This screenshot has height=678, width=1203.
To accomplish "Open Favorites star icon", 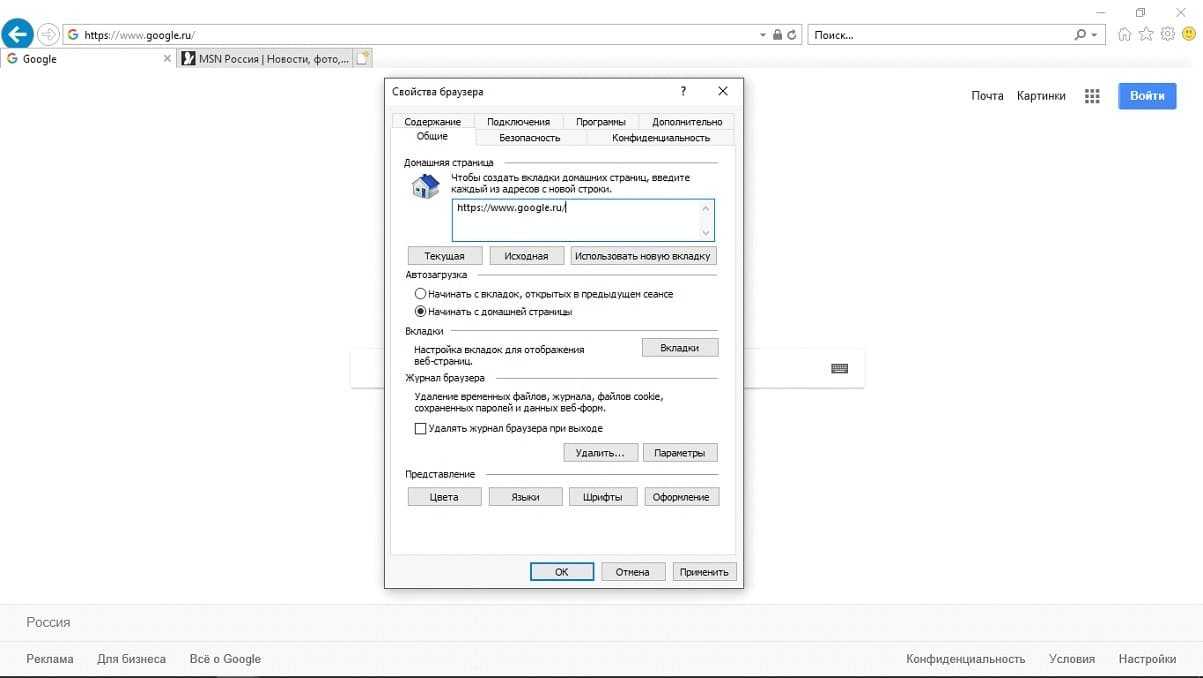I will [1146, 34].
